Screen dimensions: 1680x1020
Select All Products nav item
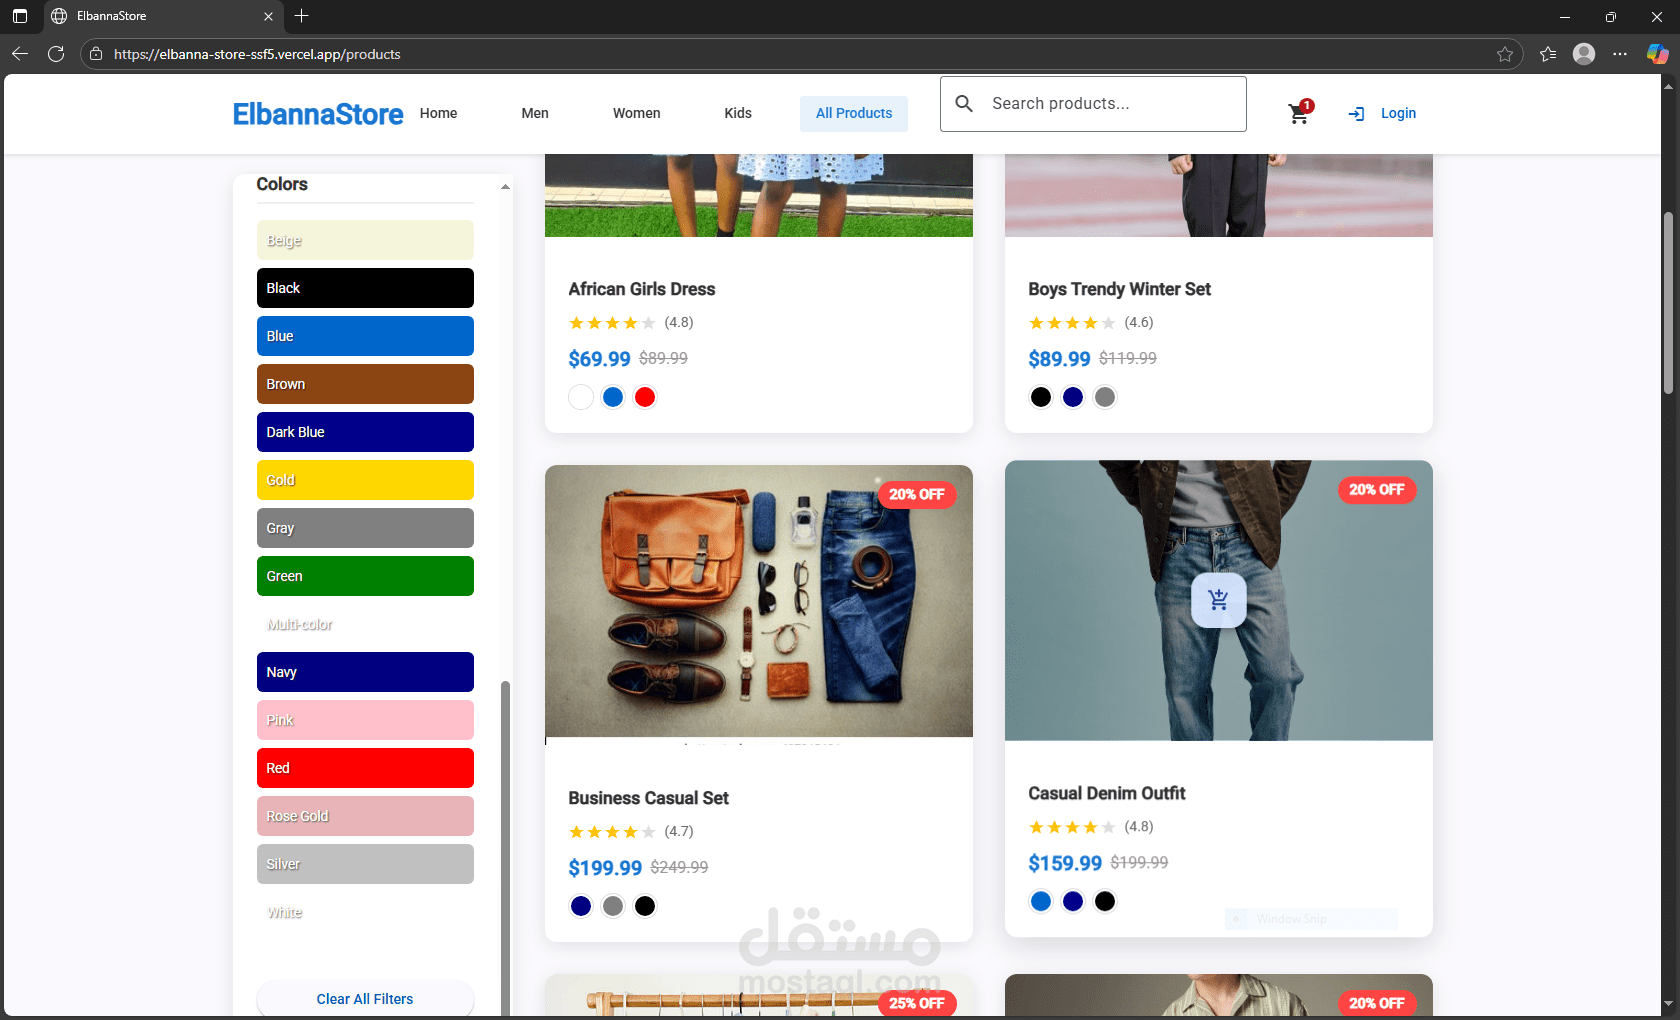[x=854, y=113]
